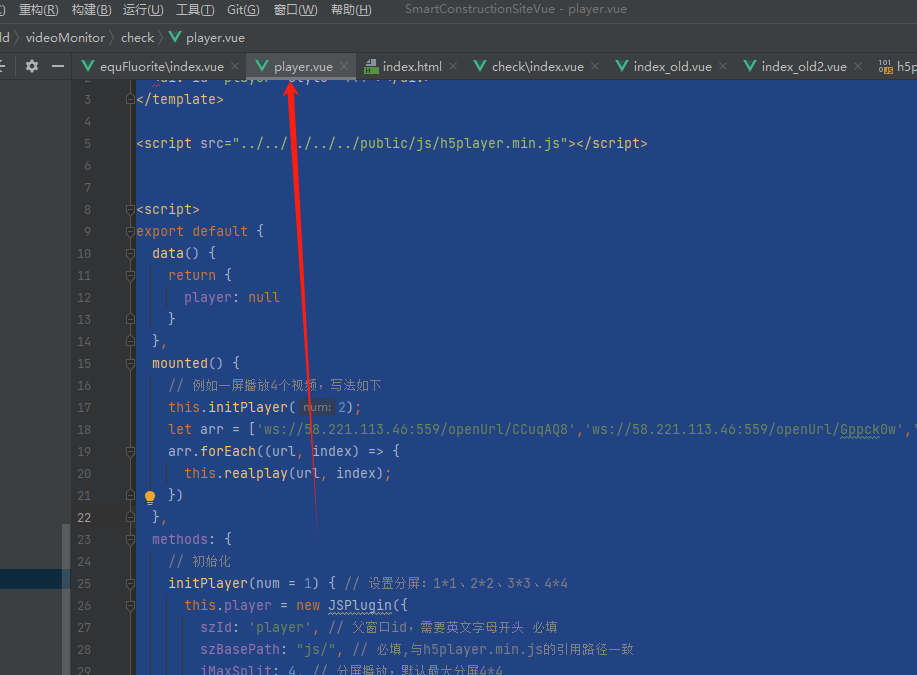Open the 重构(R) menu
Viewport: 917px width, 675px height.
(39, 9)
